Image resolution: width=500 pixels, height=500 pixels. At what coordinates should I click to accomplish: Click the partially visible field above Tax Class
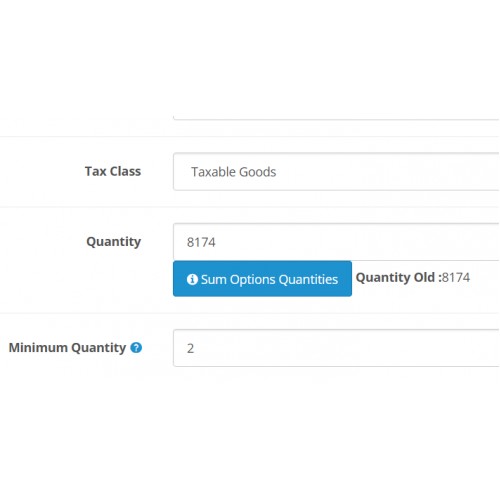click(336, 117)
